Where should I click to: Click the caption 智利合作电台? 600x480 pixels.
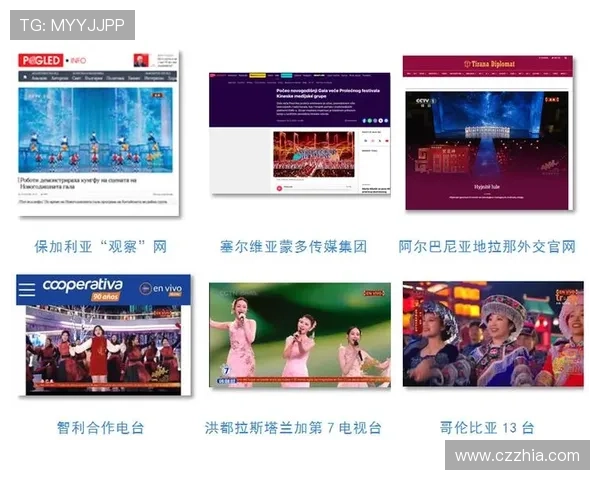(101, 428)
